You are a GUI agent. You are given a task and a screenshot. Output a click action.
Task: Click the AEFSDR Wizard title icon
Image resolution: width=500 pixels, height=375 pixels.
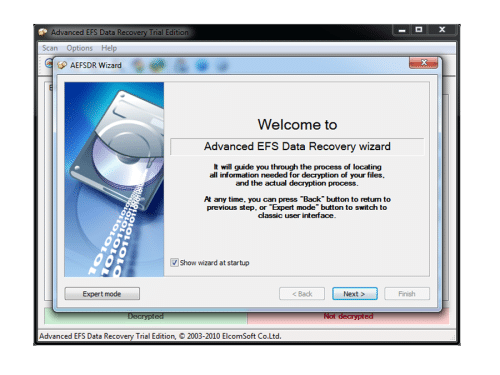click(62, 65)
